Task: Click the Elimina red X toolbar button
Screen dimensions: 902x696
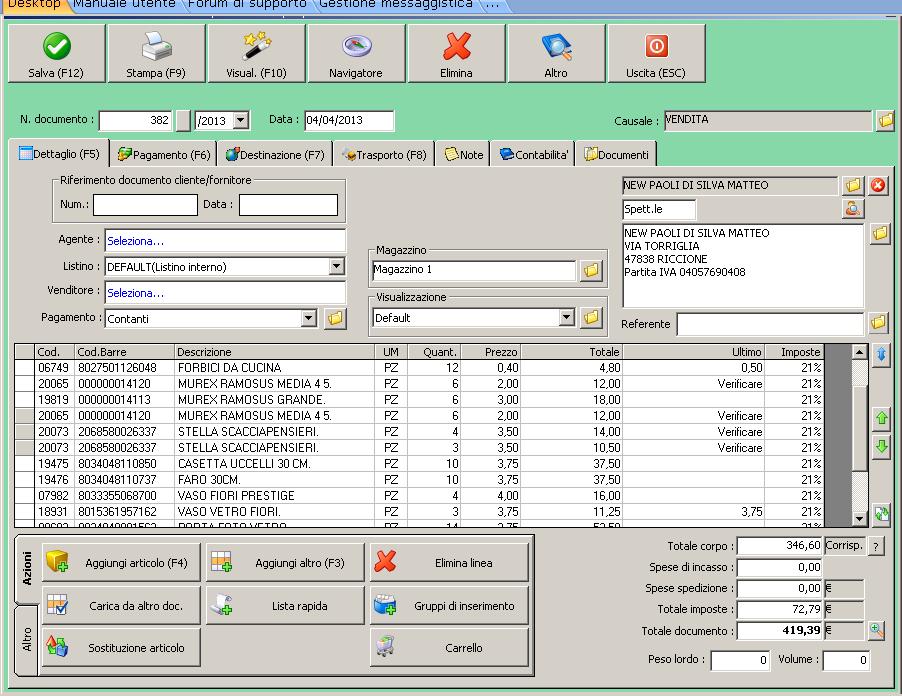Action: click(x=456, y=55)
